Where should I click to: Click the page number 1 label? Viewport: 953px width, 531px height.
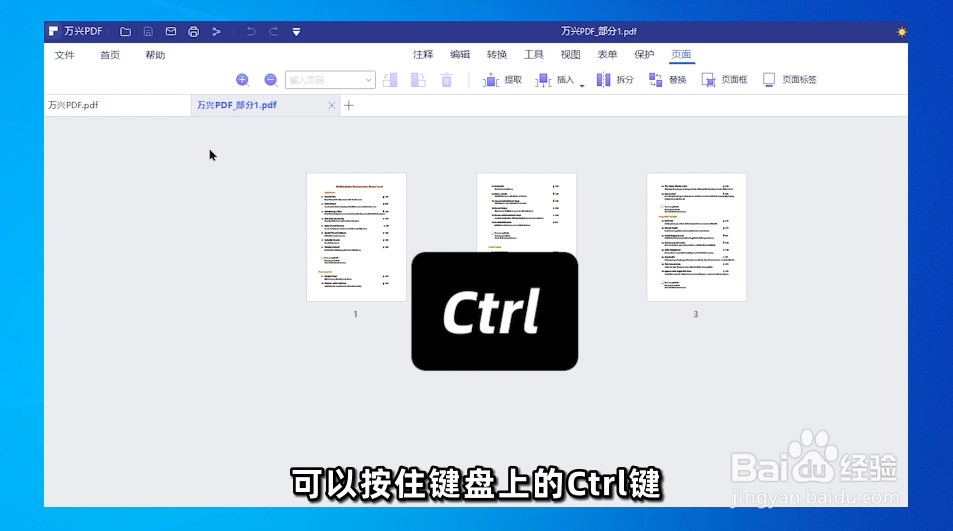[x=356, y=314]
